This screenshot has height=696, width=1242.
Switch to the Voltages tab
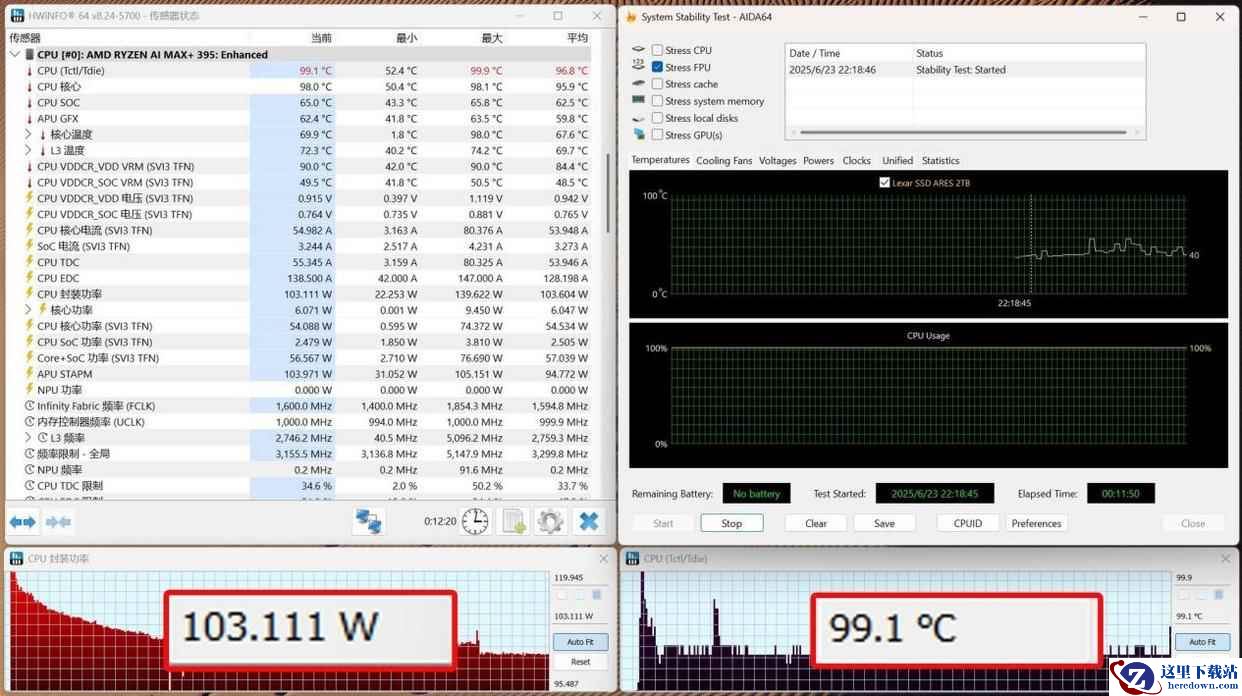(777, 161)
